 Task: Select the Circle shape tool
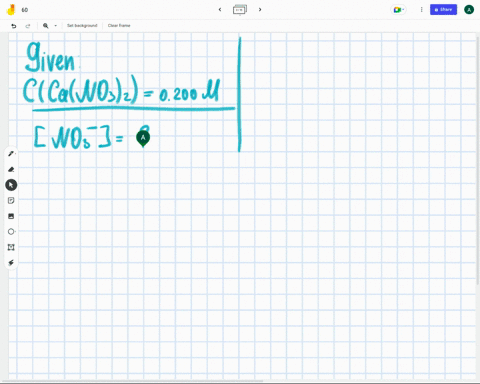(x=11, y=231)
